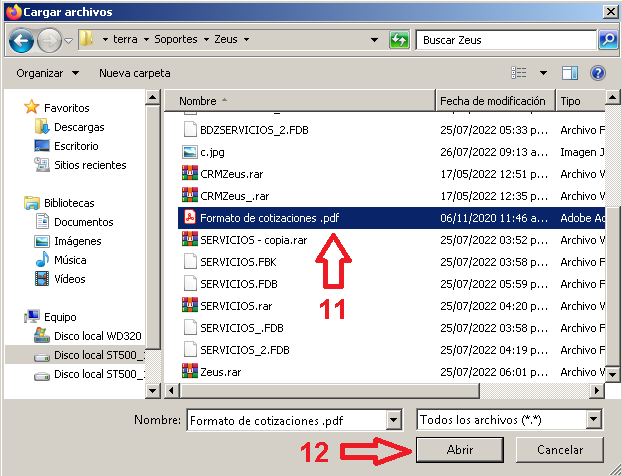Screen dimensions: 622x476
Task: Create a folder with Nueva carpeta
Action: [x=135, y=73]
